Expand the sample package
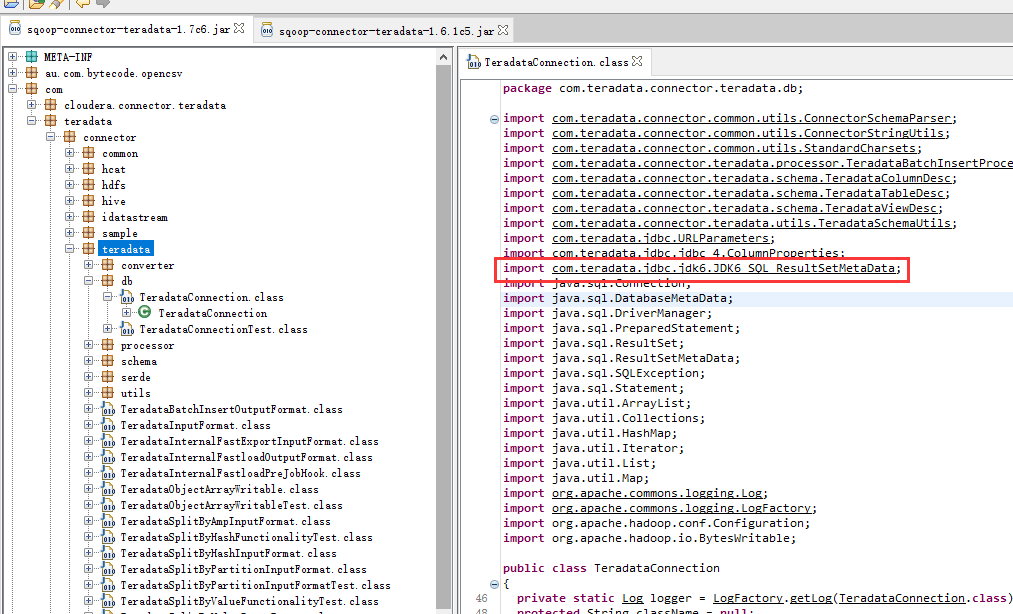Image resolution: width=1013 pixels, height=614 pixels. [69, 233]
